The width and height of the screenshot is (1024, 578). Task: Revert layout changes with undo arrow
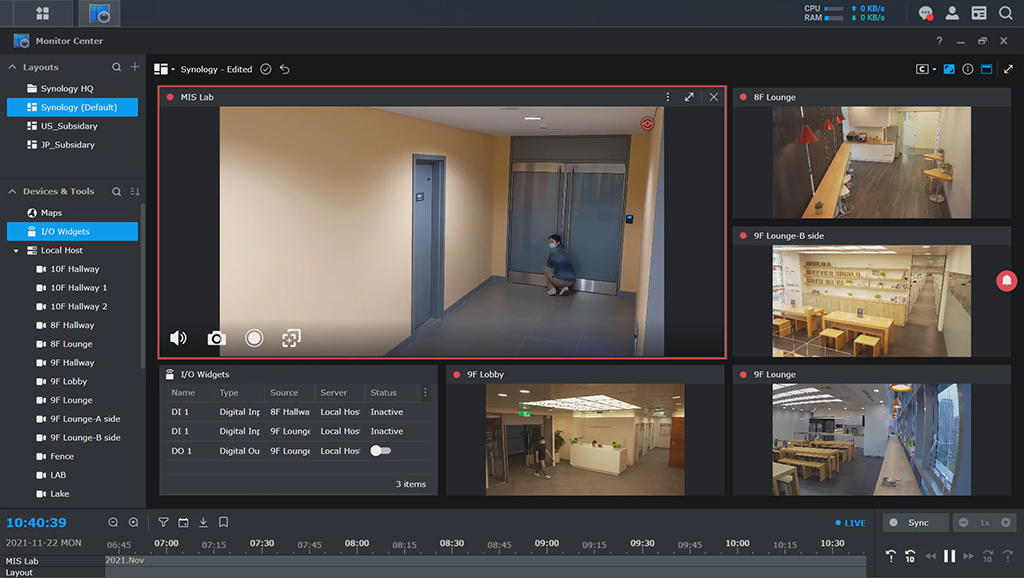tap(285, 69)
